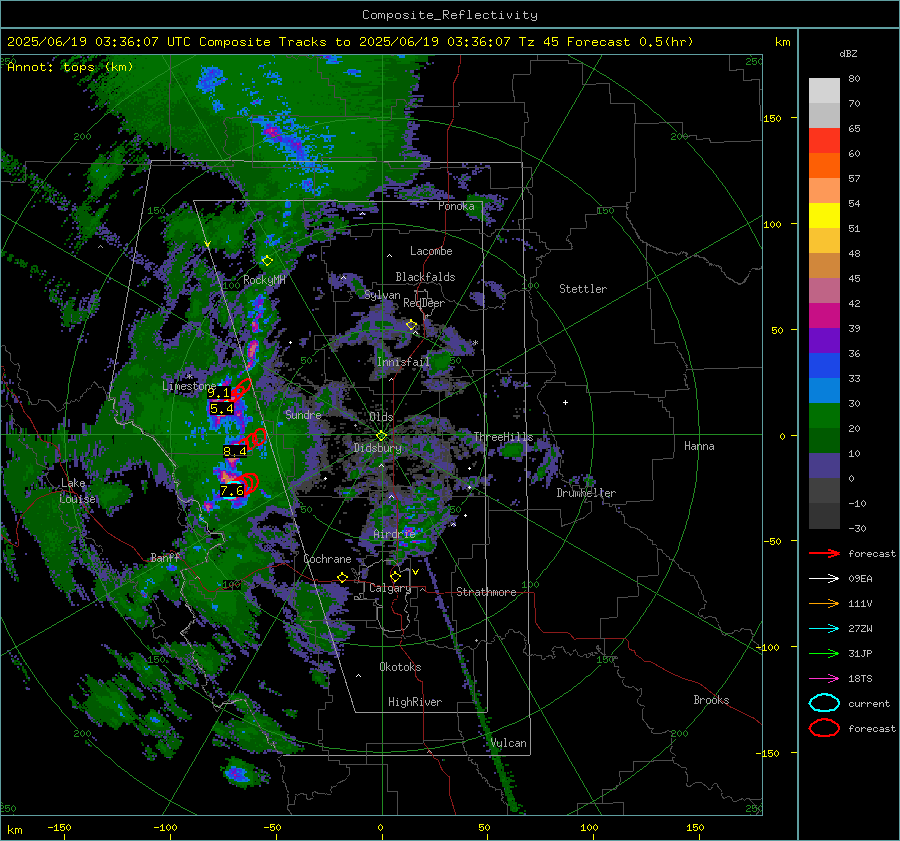Click the Lake Louise label
This screenshot has height=841, width=900.
coord(79,491)
